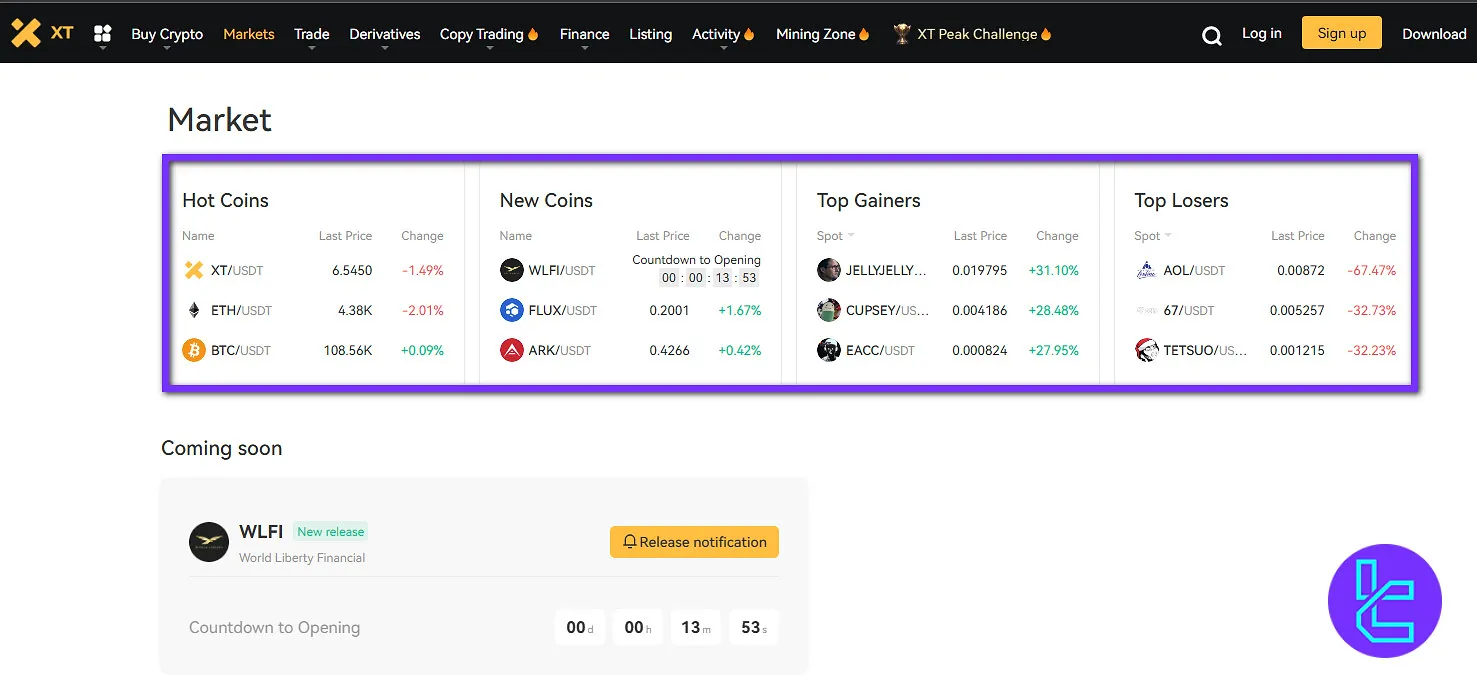This screenshot has height=693, width=1477.
Task: Click the 67 coin icon
Action: pyautogui.click(x=1146, y=310)
